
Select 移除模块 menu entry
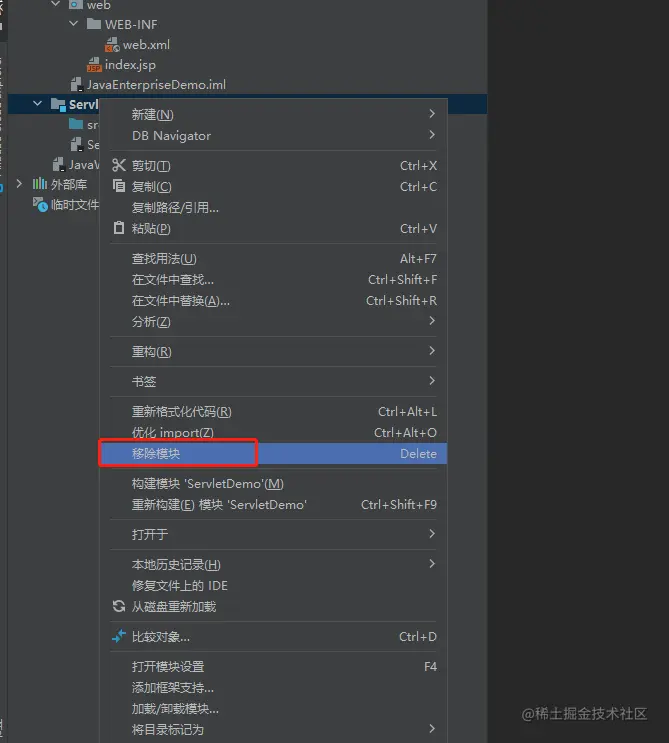[273, 453]
